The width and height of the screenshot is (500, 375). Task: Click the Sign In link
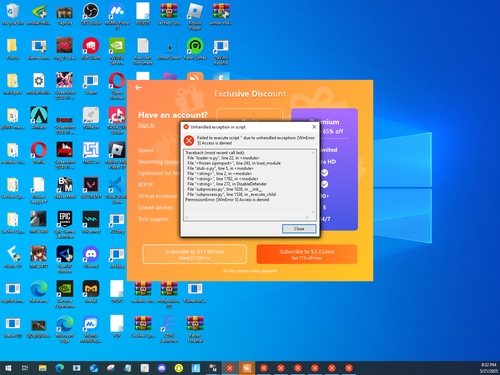[x=146, y=125]
